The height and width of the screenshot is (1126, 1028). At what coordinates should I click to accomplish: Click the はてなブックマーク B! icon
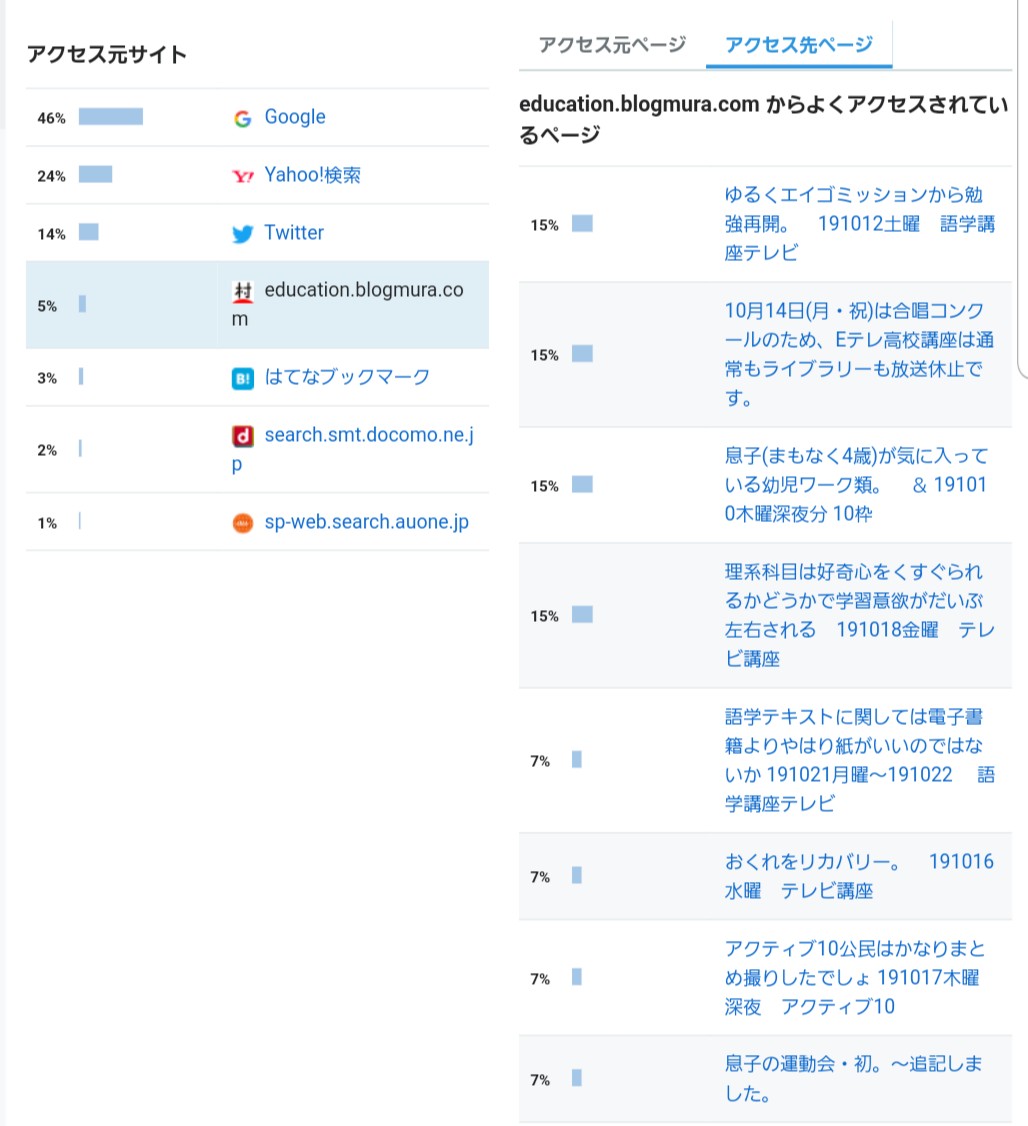[x=241, y=377]
